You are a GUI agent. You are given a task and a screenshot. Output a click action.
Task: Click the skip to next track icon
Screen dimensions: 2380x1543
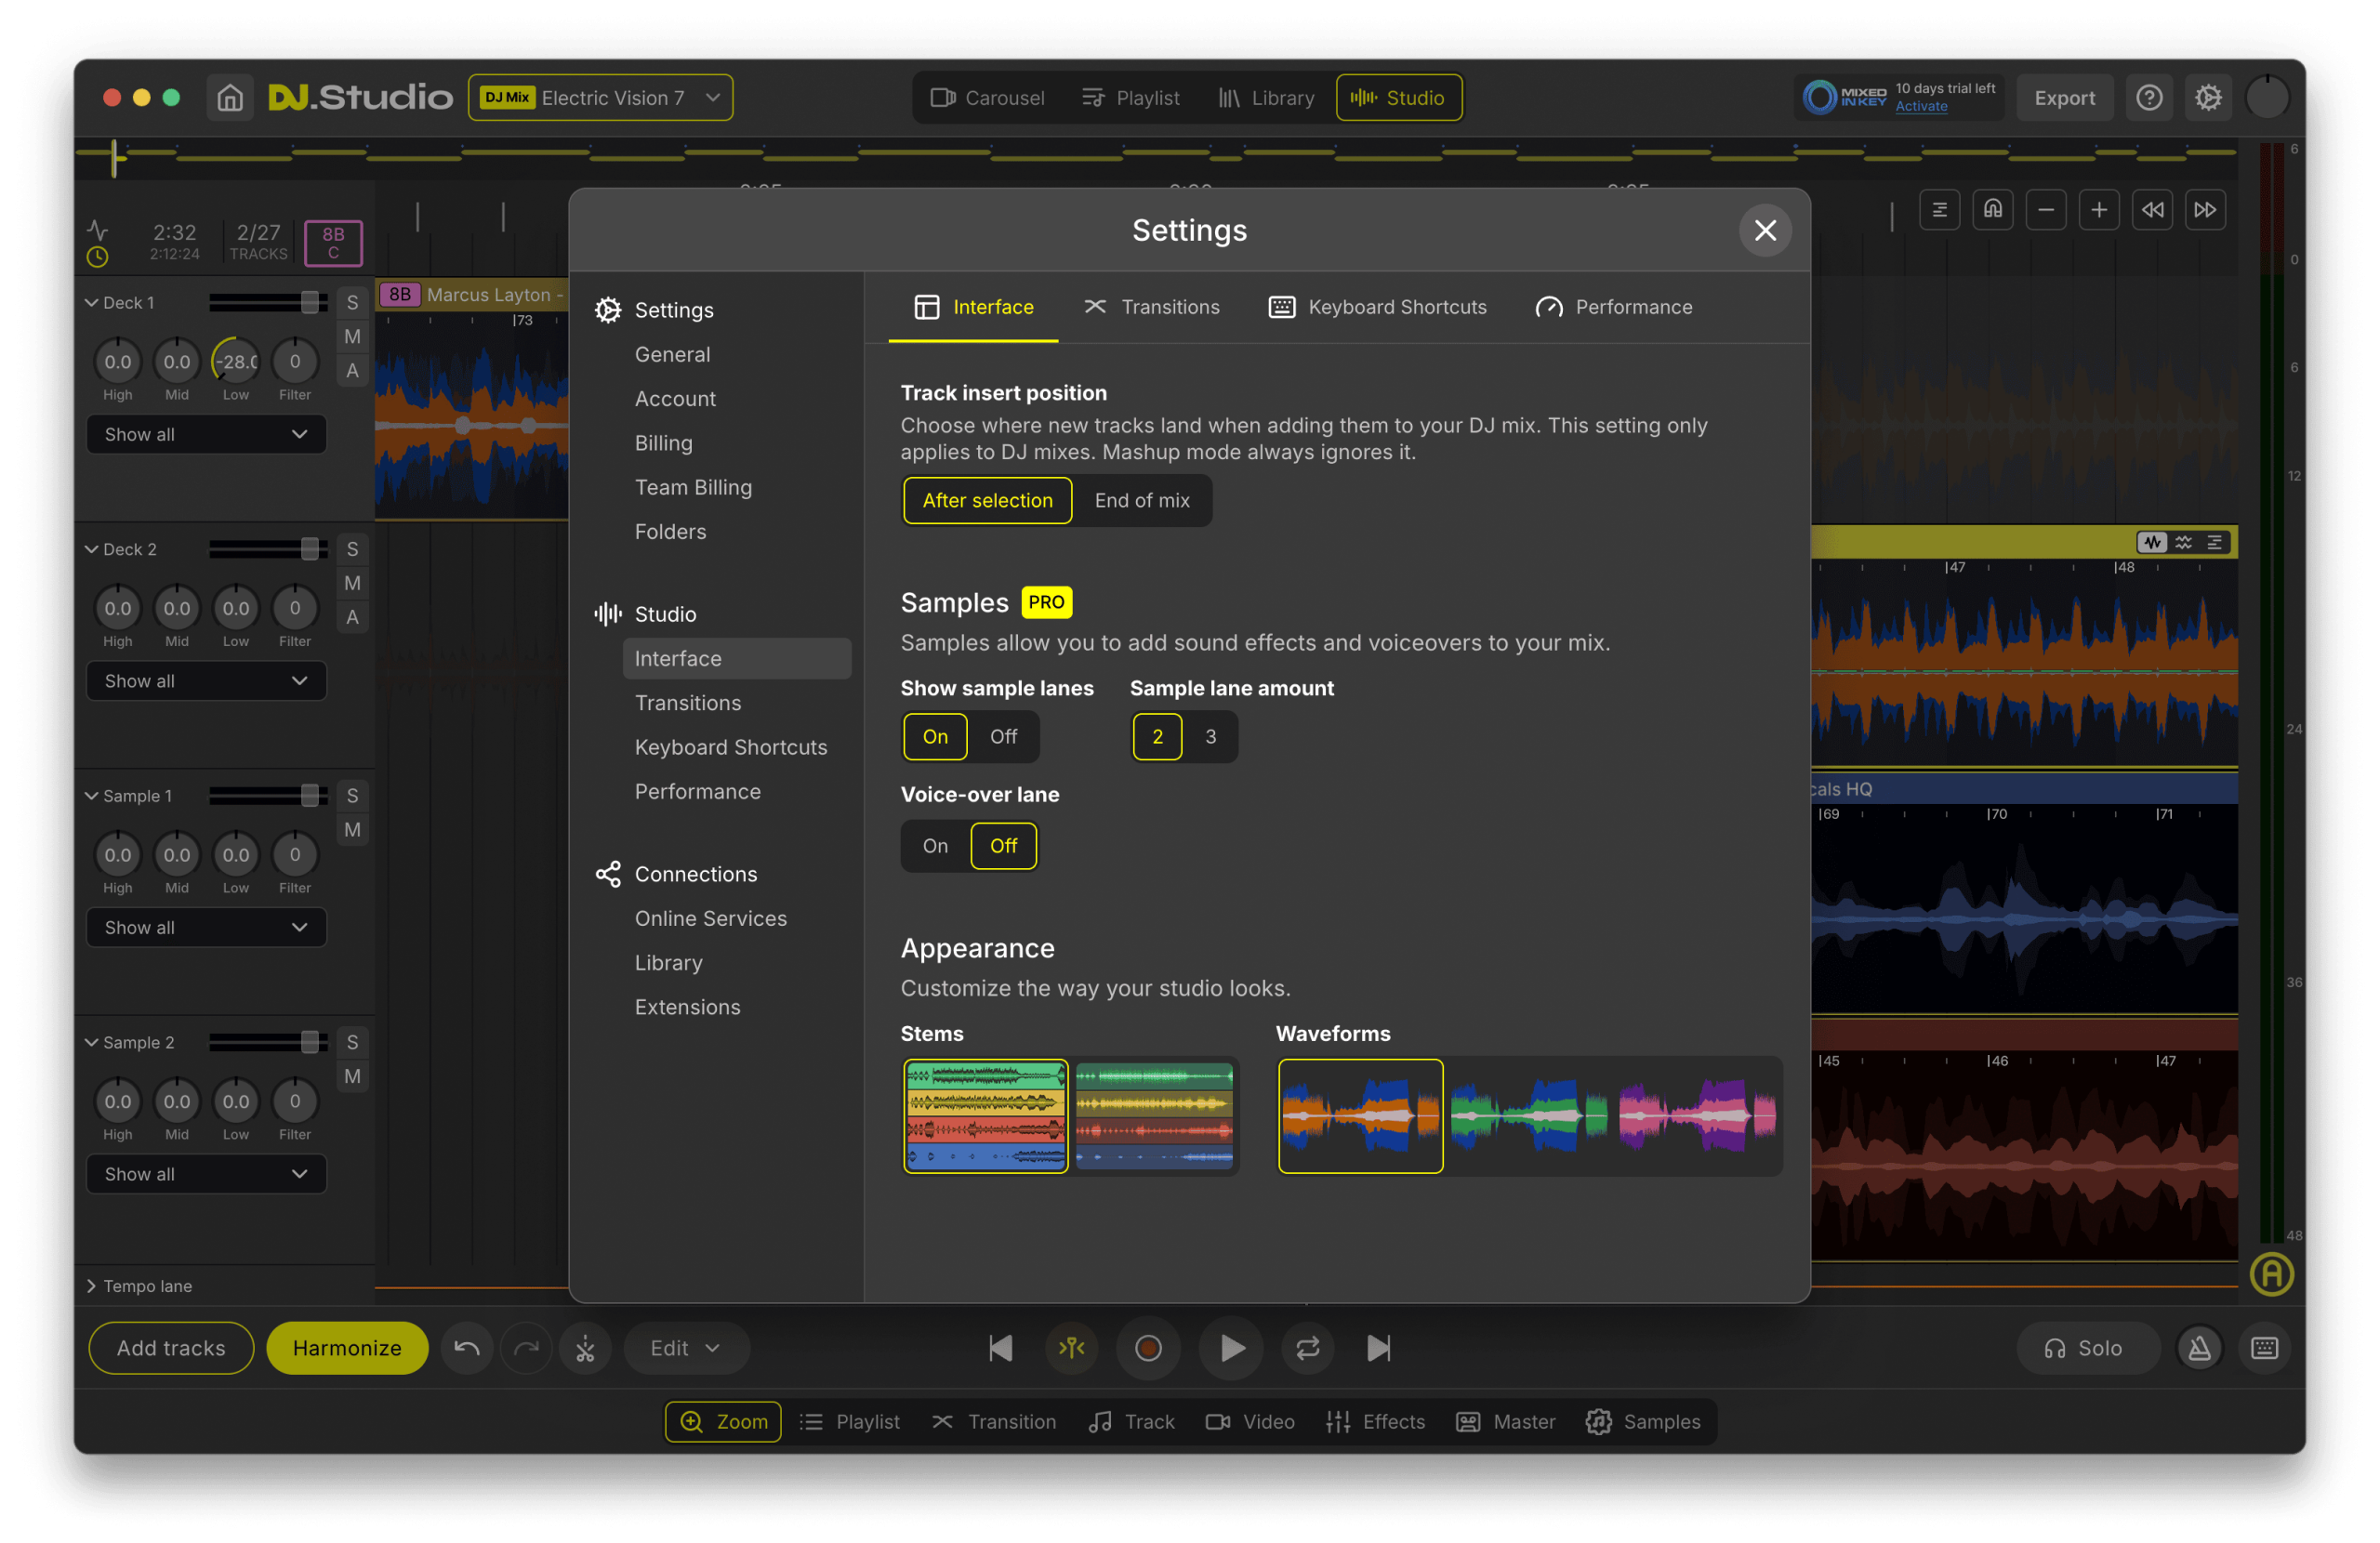pyautogui.click(x=1378, y=1348)
